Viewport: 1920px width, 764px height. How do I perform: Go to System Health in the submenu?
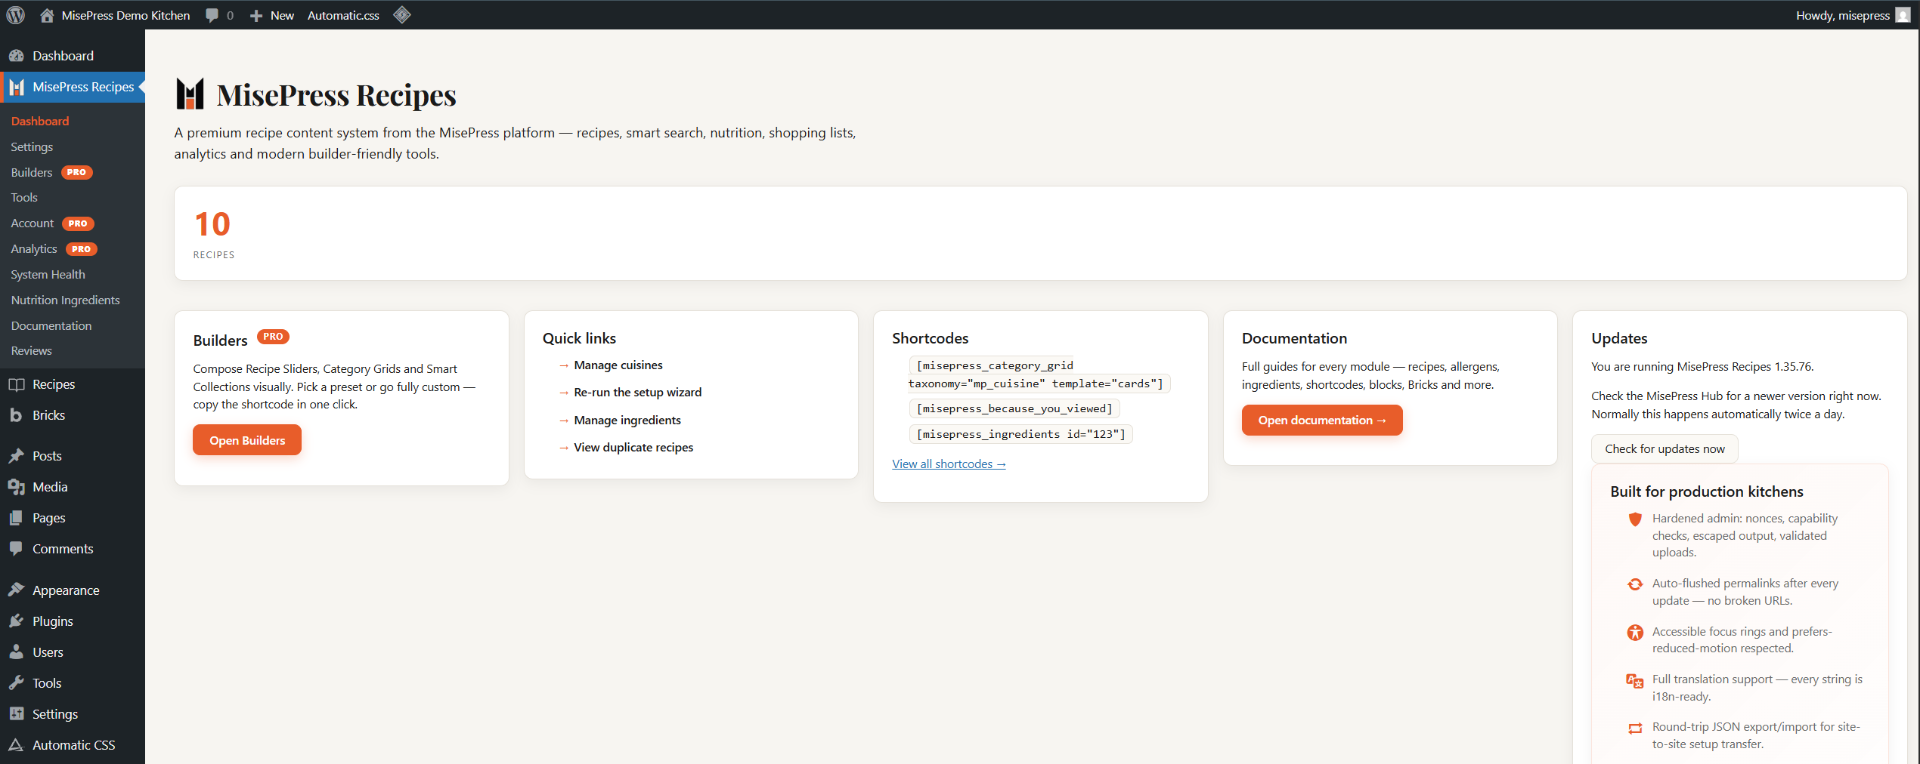point(48,274)
